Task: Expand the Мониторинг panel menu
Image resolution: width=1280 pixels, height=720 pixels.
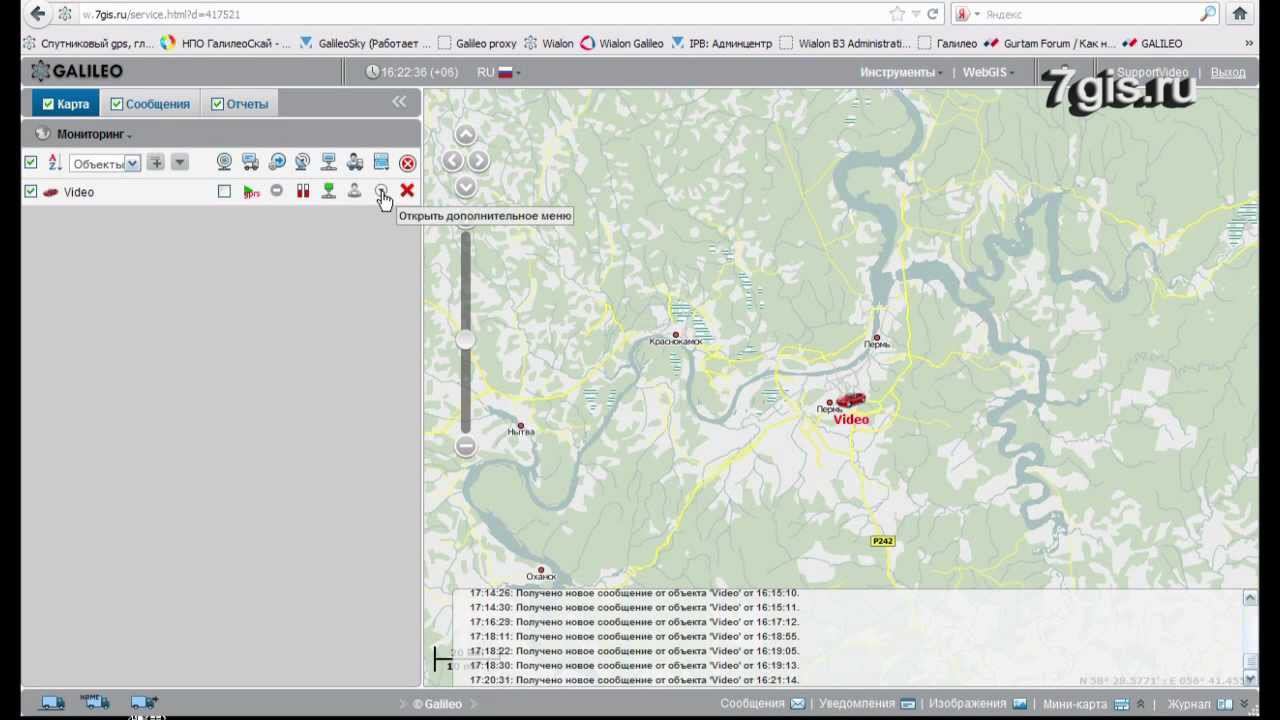Action: point(94,134)
